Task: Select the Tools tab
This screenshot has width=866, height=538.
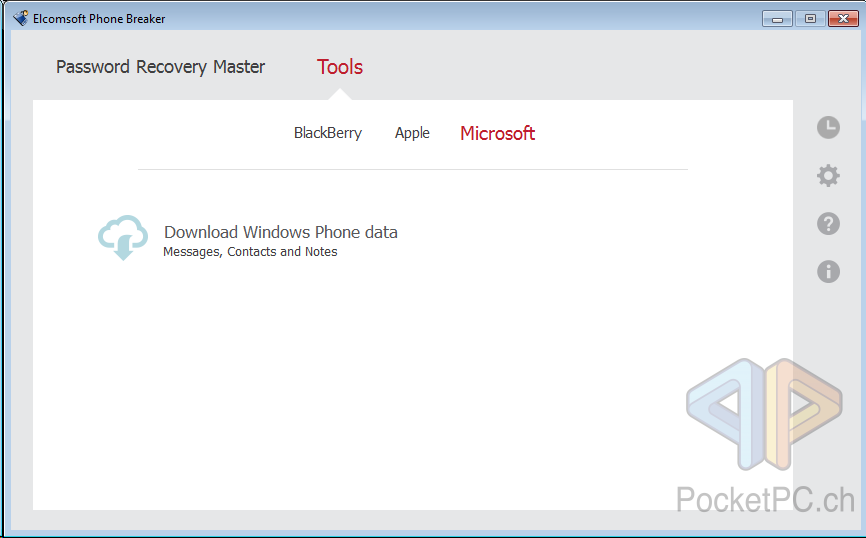Action: click(340, 67)
